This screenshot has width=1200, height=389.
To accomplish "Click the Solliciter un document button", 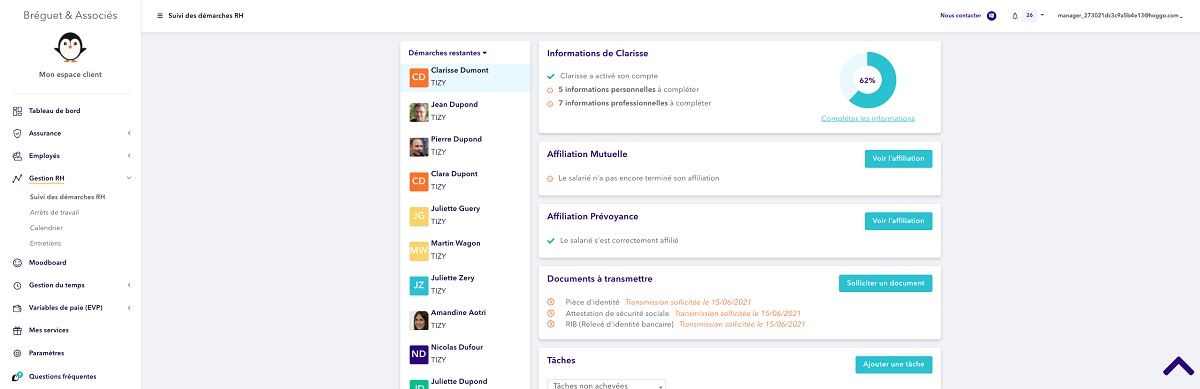I will tap(885, 283).
